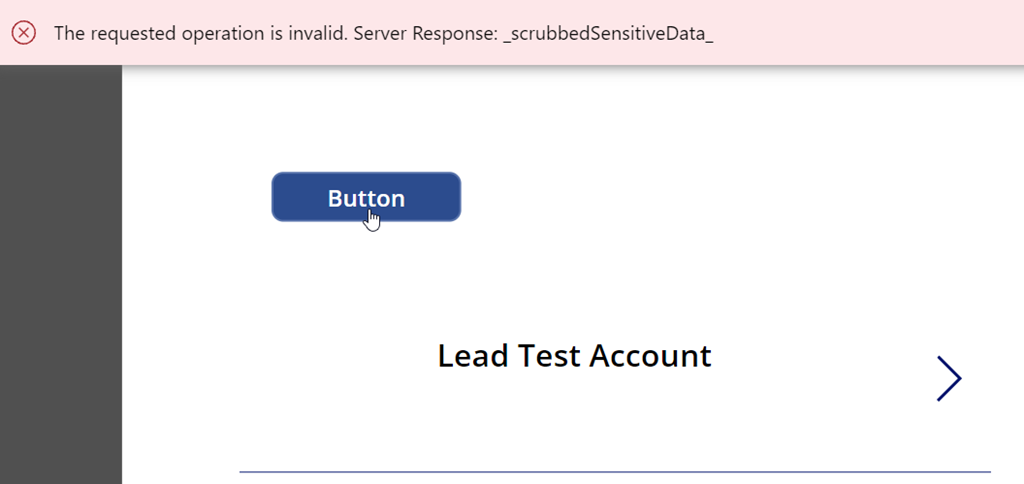Screen dimensions: 1024x484
Task: Click the blue Button control
Action: coord(366,197)
